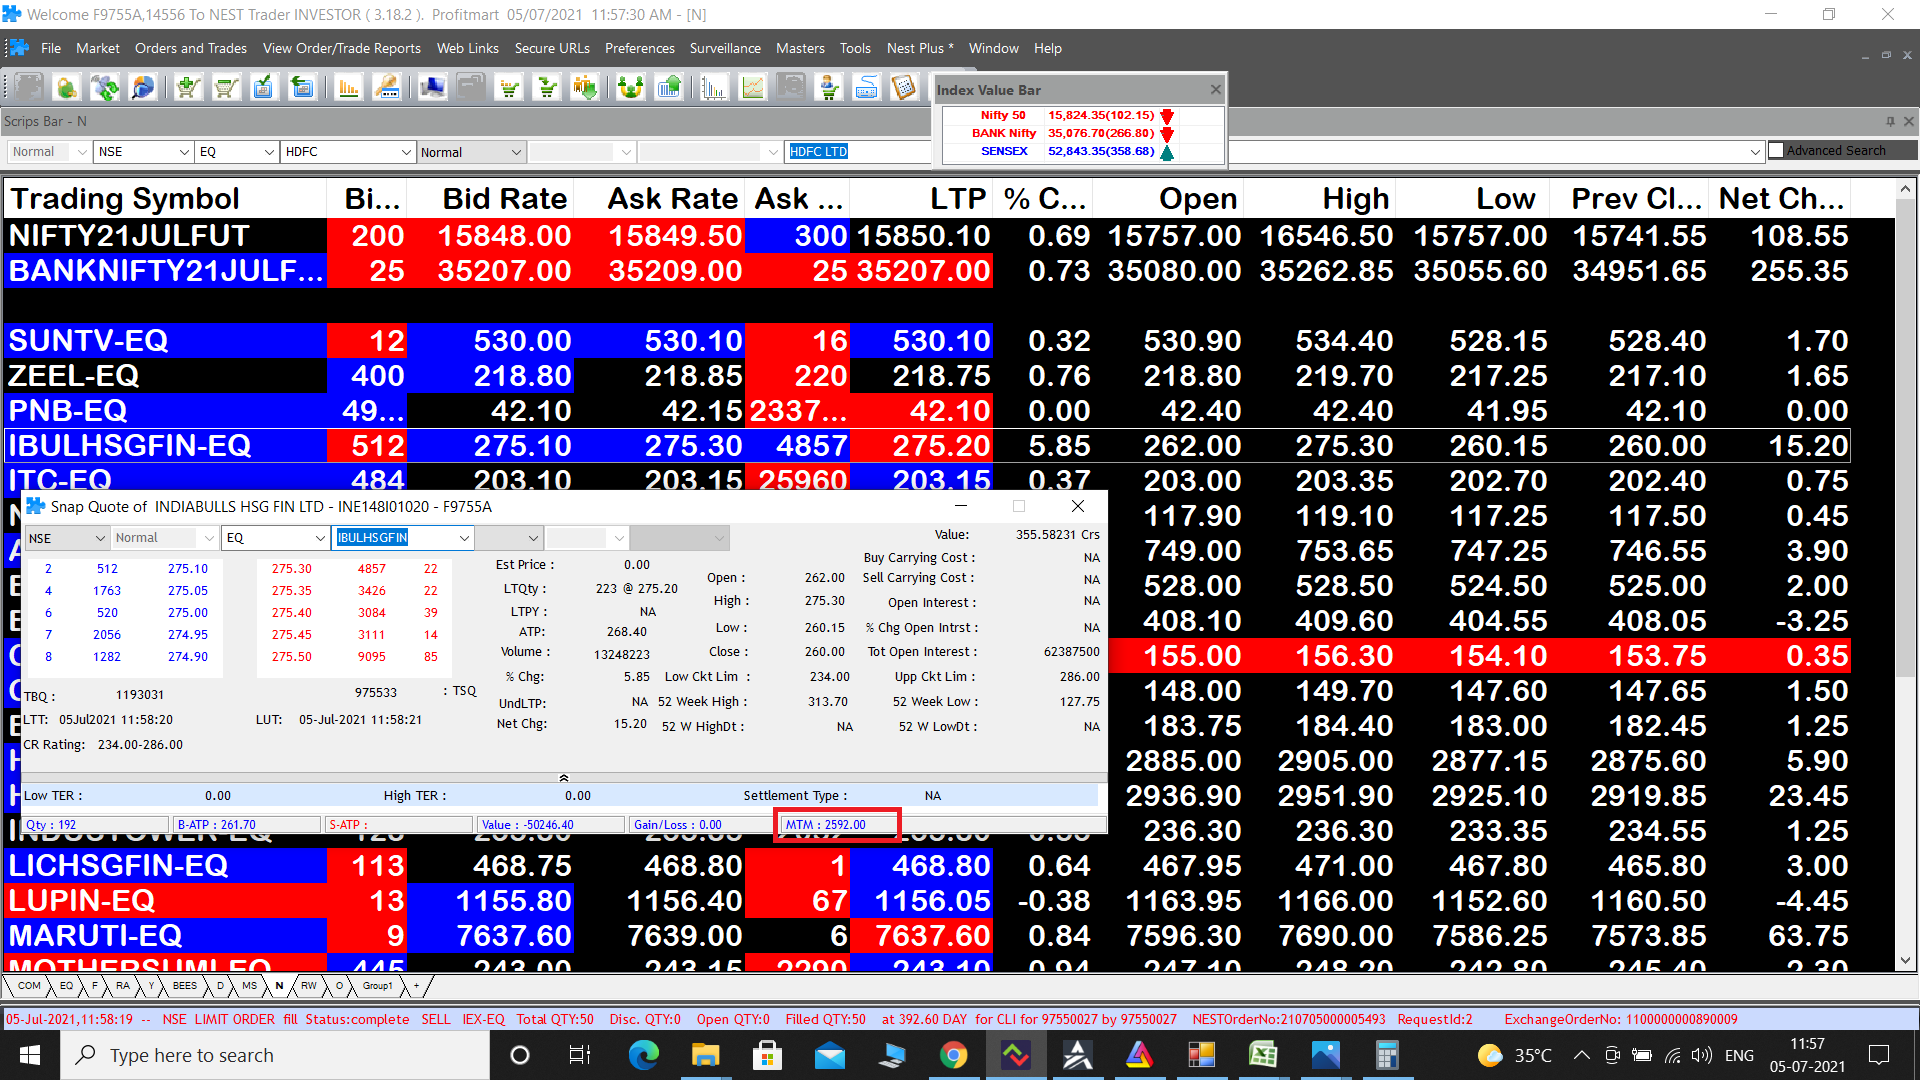
Task: Select the NIFTY21JULFUT row
Action: (927, 236)
